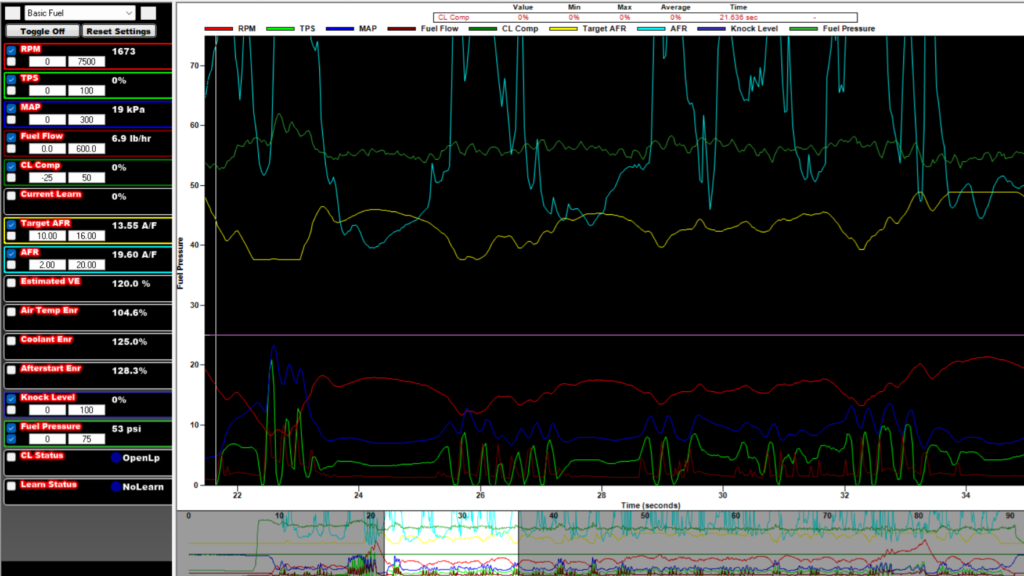This screenshot has height=576, width=1024.
Task: Click the Fuel Flow maximum field 600.0
Action: point(86,149)
